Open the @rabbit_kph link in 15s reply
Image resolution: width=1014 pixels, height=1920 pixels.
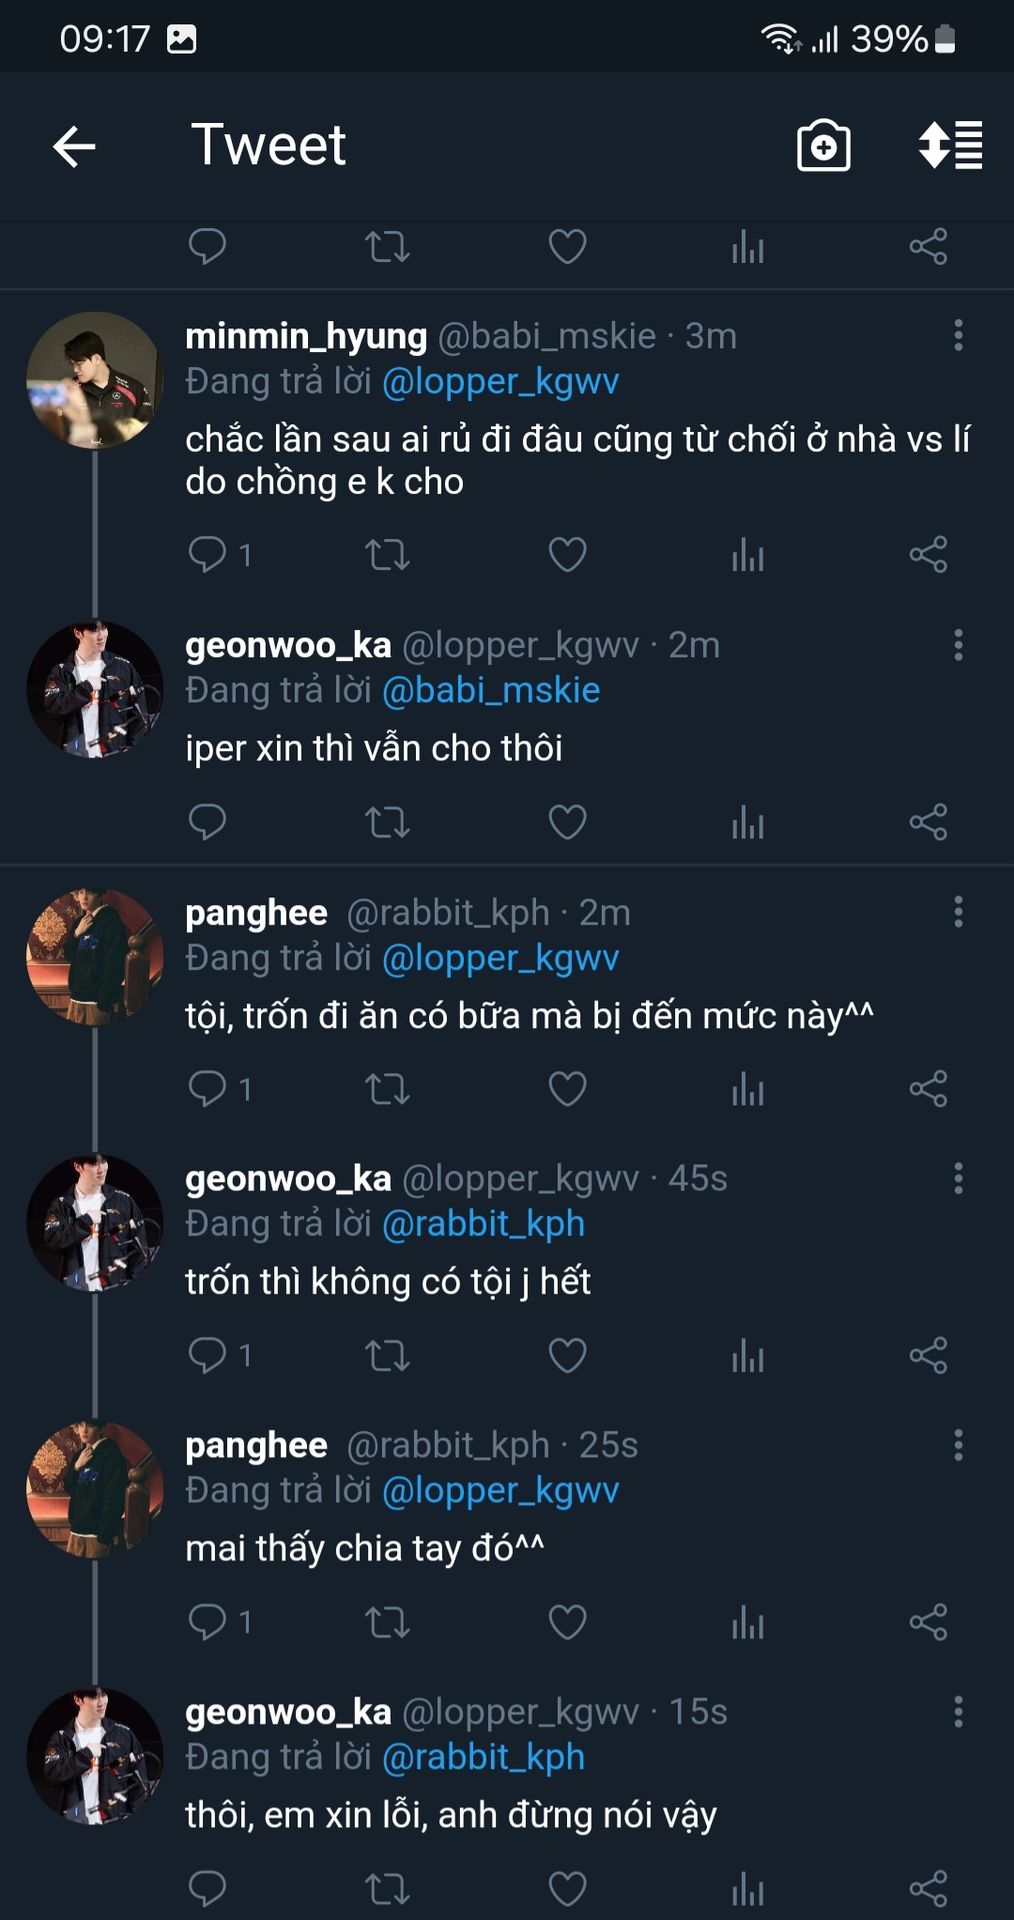[x=483, y=1758]
